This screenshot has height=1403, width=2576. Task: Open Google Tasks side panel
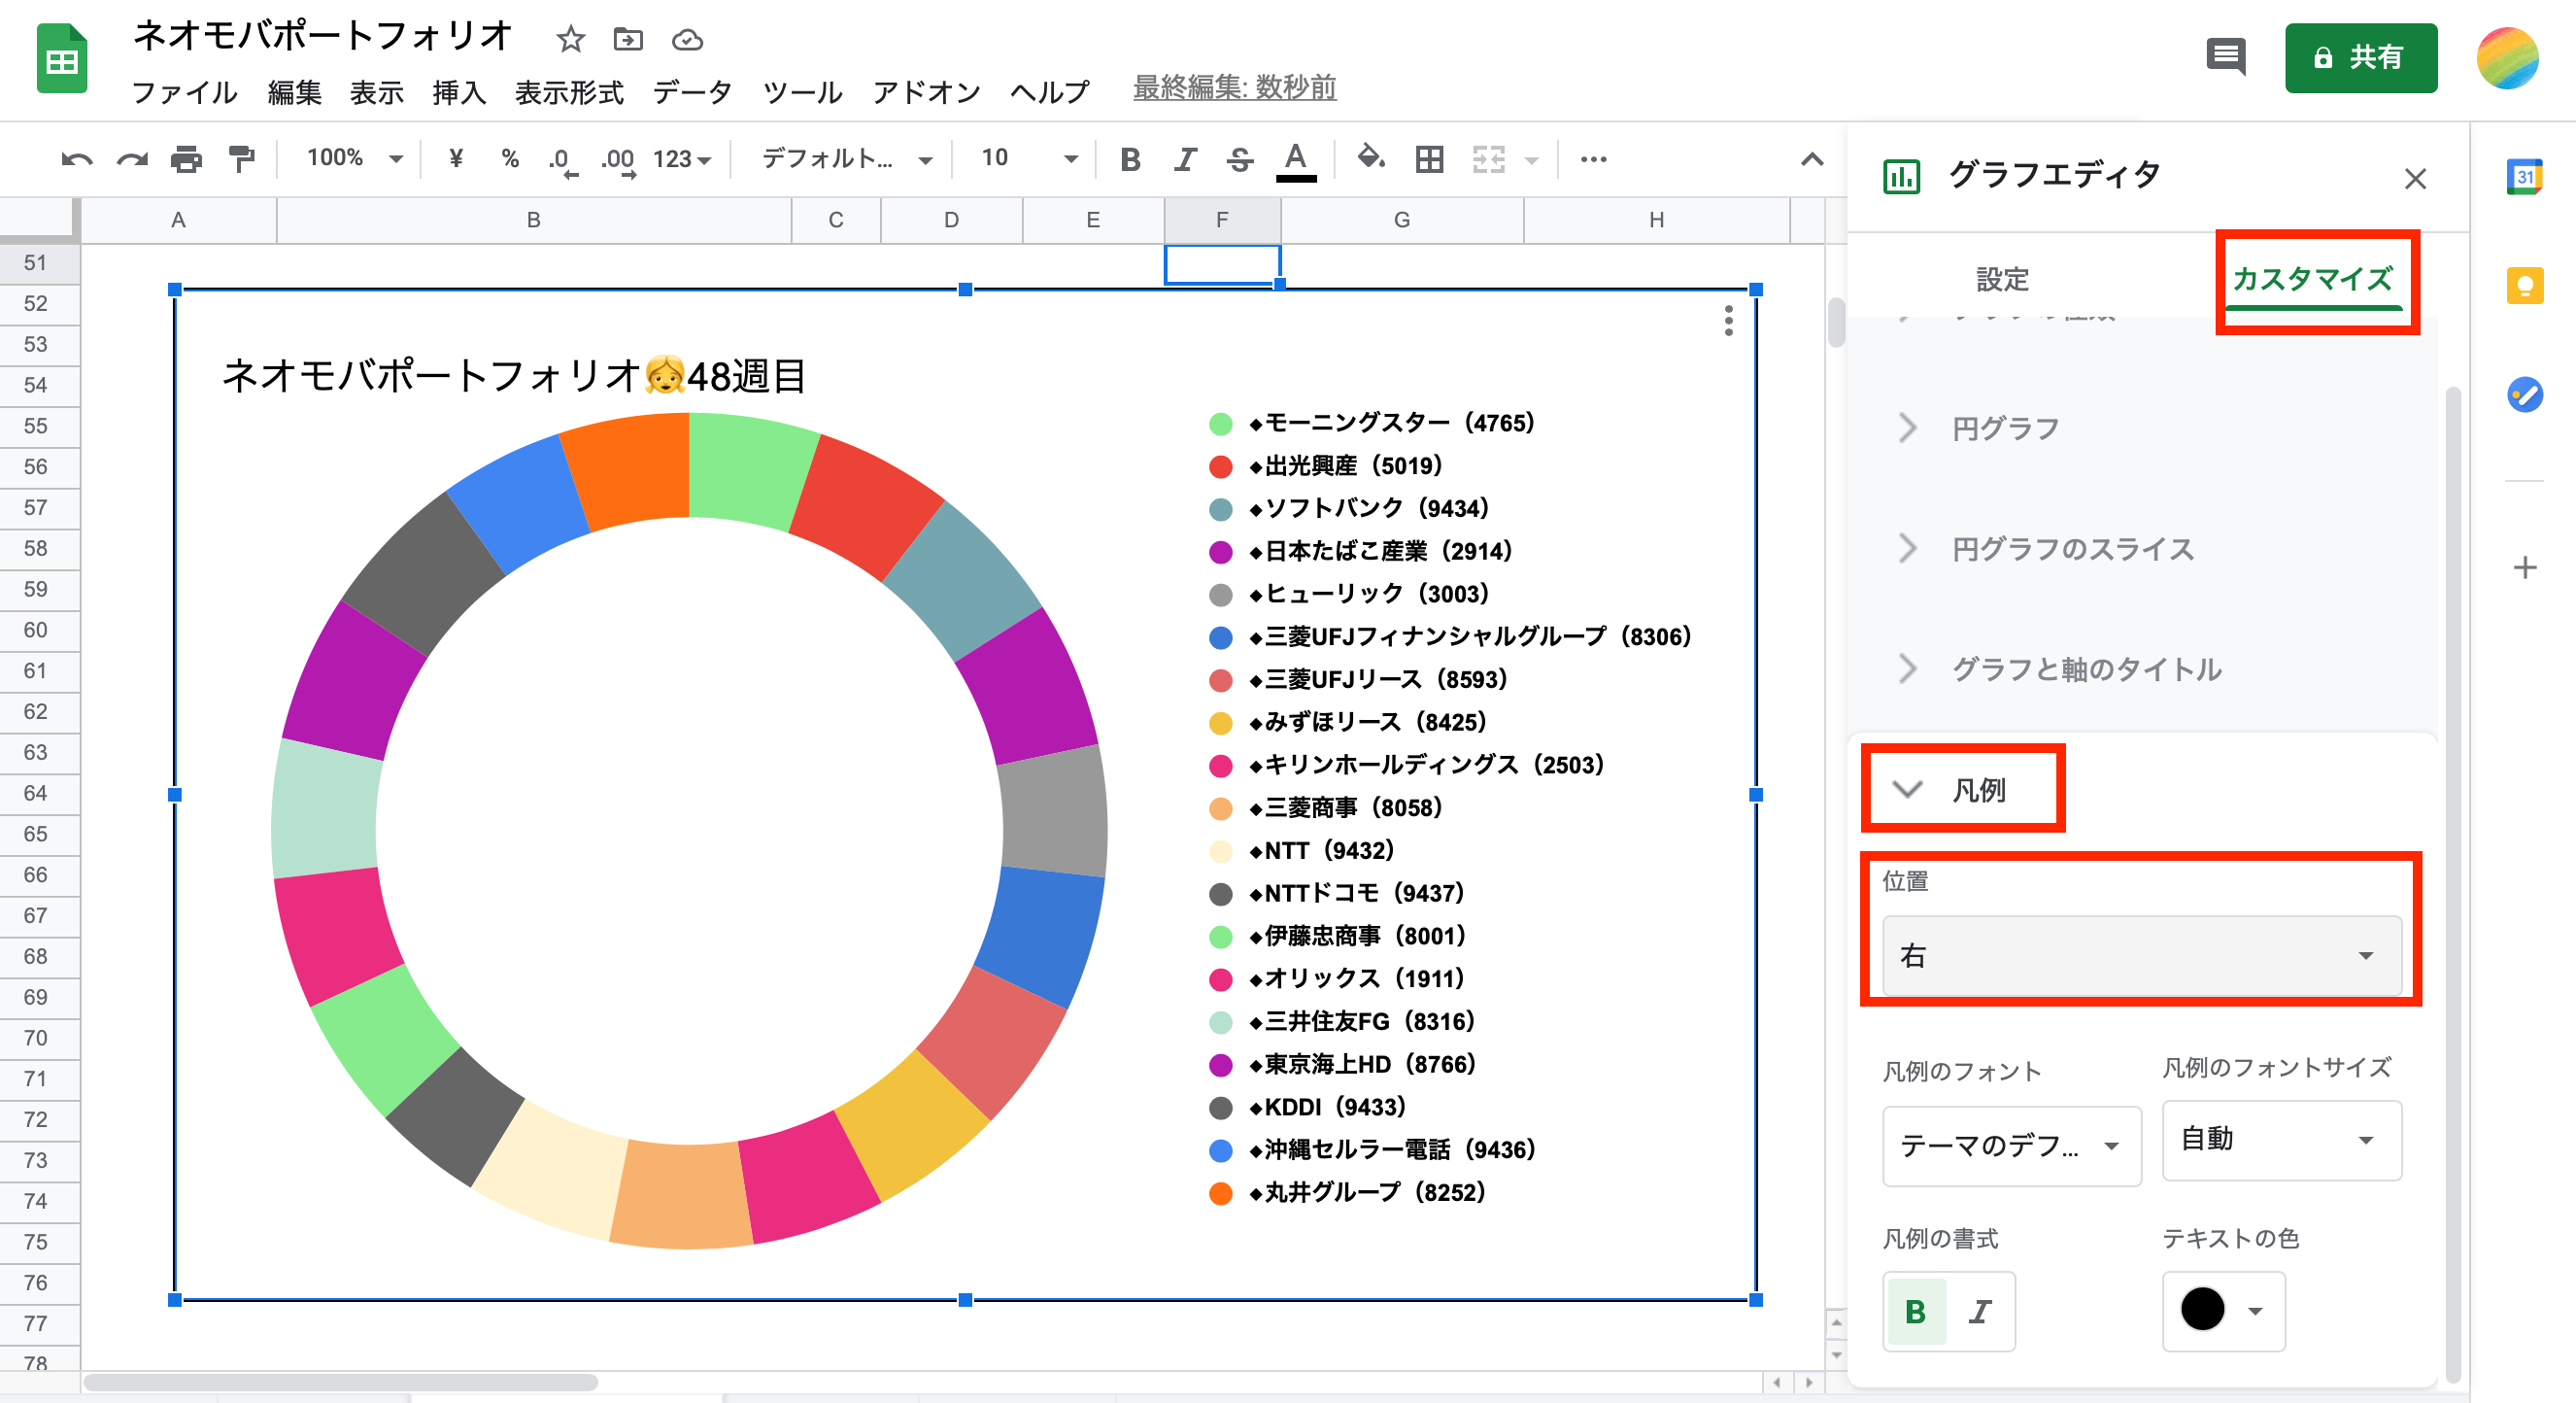pyautogui.click(x=2525, y=394)
